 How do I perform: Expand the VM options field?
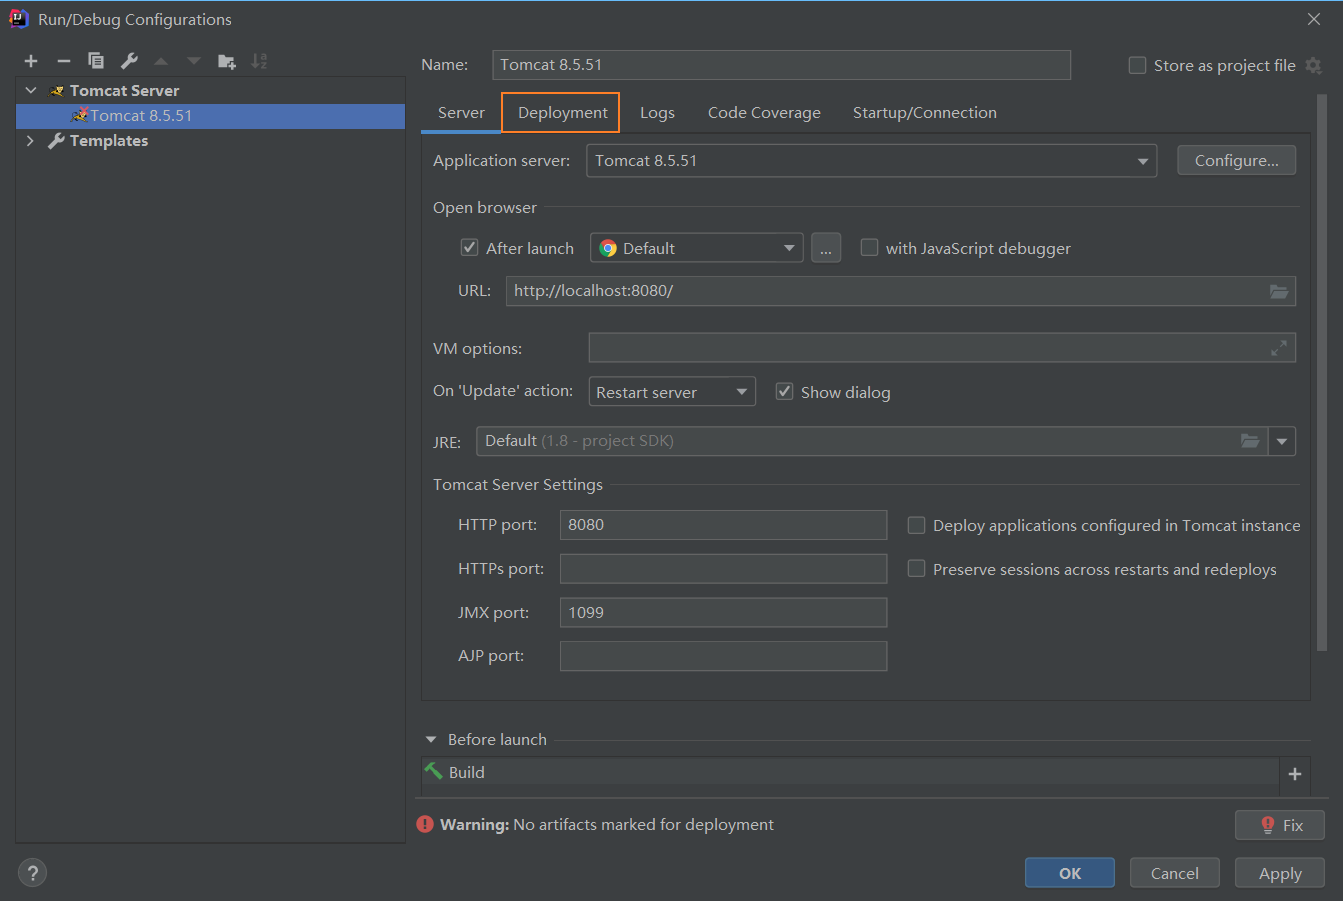[1279, 348]
